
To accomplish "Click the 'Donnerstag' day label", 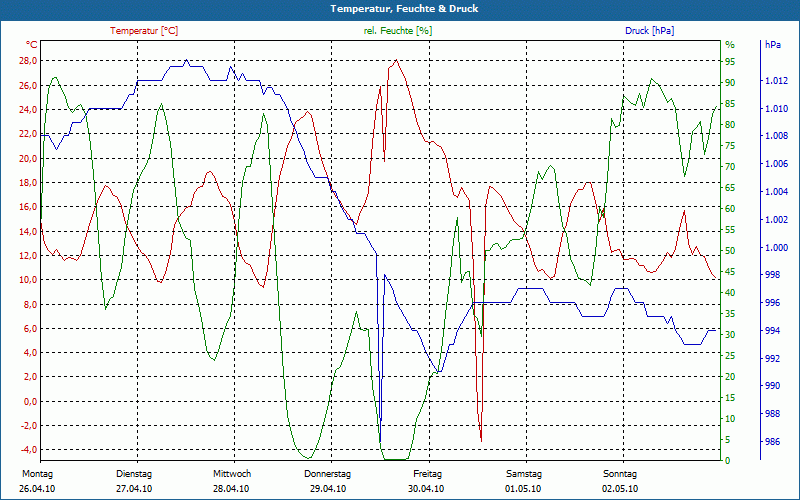I will pos(328,474).
